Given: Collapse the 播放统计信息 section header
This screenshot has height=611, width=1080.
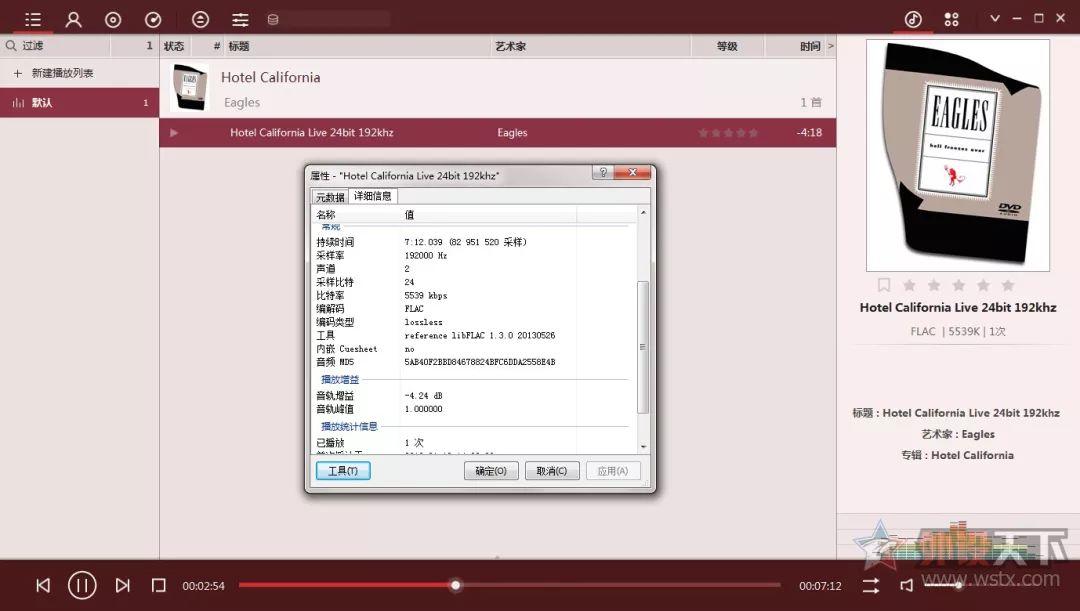Looking at the screenshot, I should [349, 426].
